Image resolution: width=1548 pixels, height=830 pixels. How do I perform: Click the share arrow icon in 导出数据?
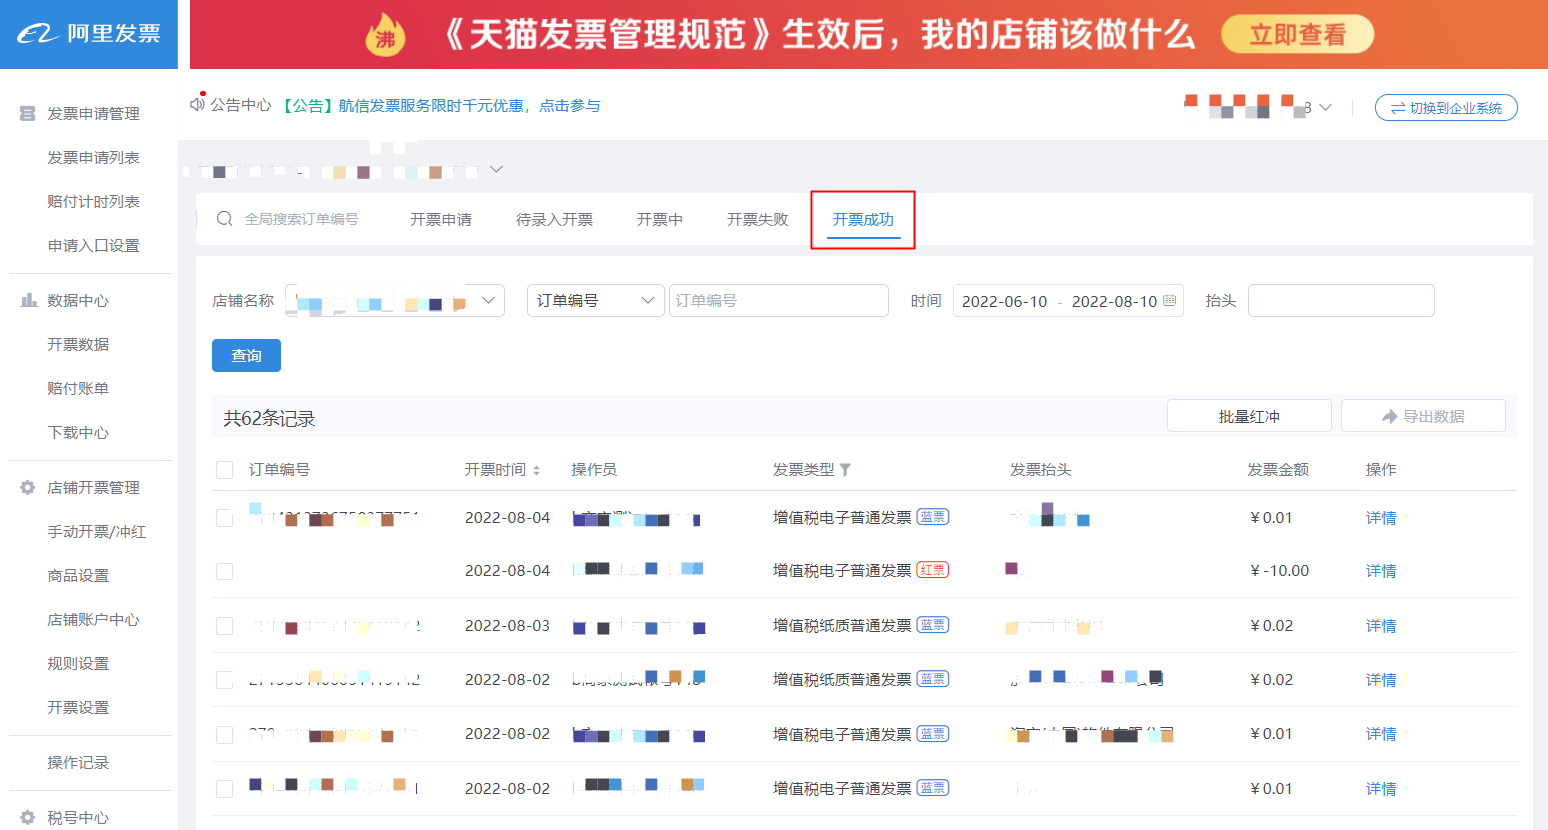1389,416
